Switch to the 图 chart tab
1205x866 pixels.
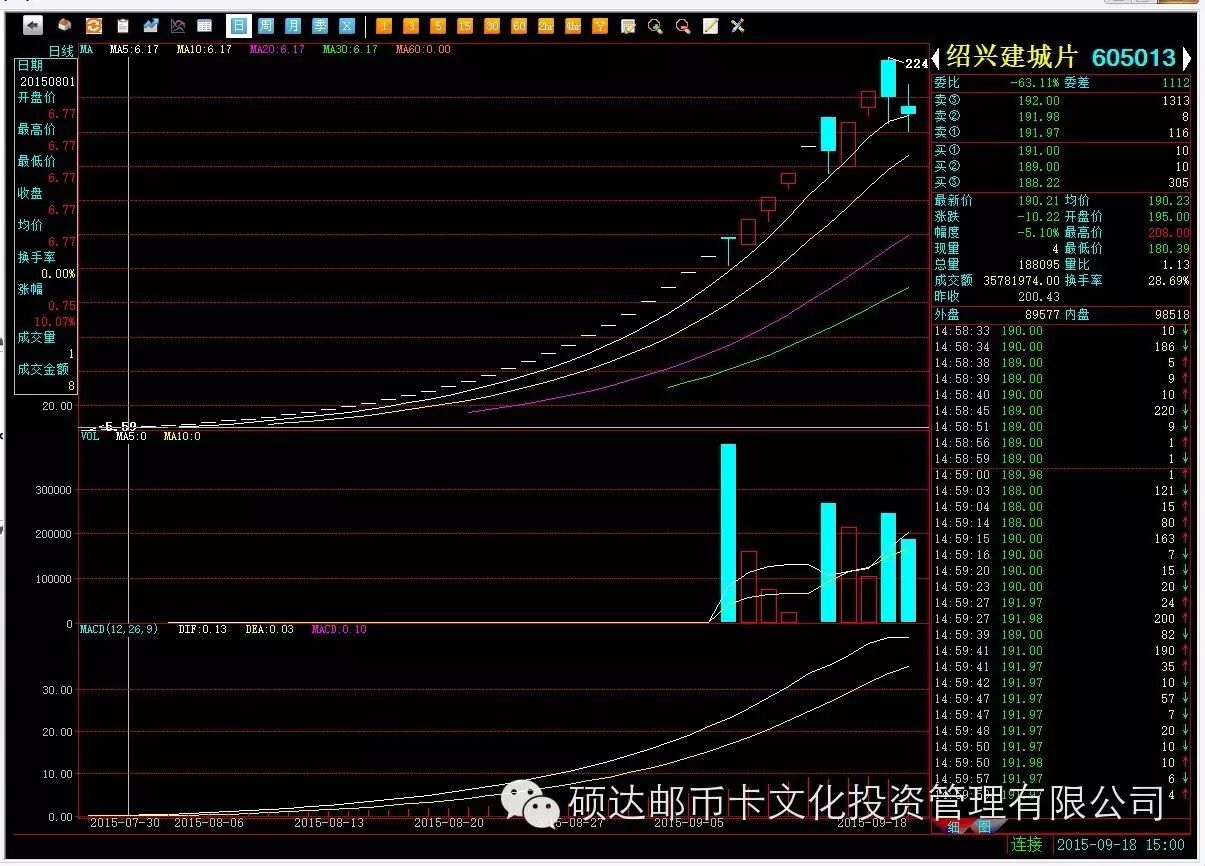tap(984, 827)
